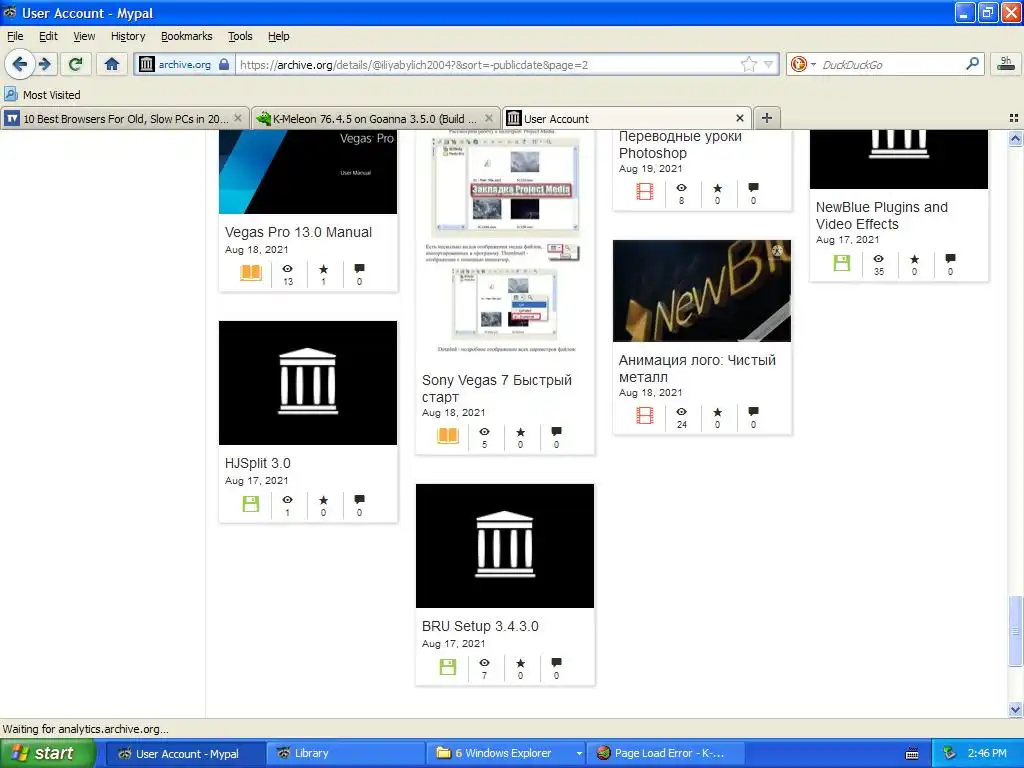Click the HJSplit 3.0 archive logo thumbnail
1024x768 pixels.
pos(308,383)
